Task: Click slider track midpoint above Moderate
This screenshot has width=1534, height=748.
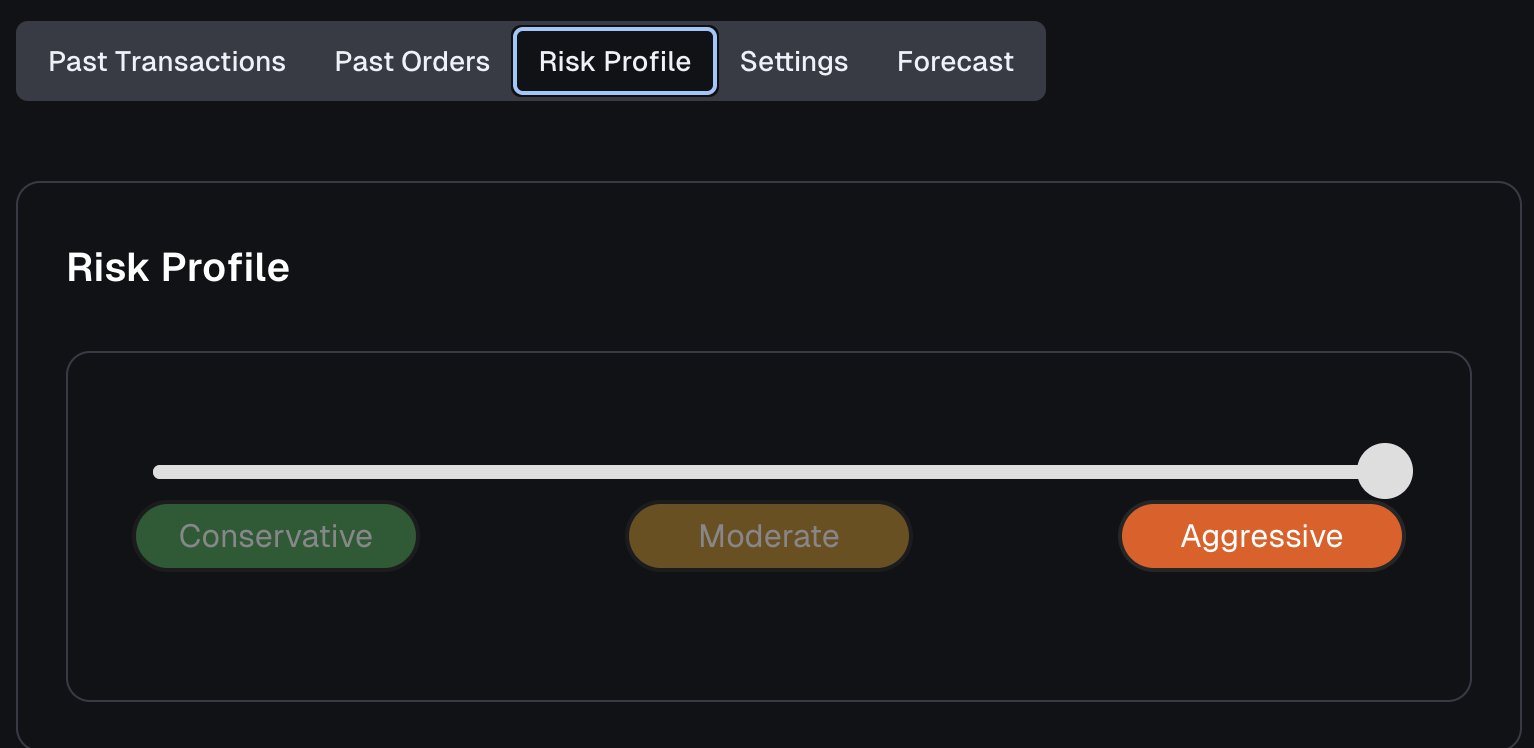Action: coord(769,472)
